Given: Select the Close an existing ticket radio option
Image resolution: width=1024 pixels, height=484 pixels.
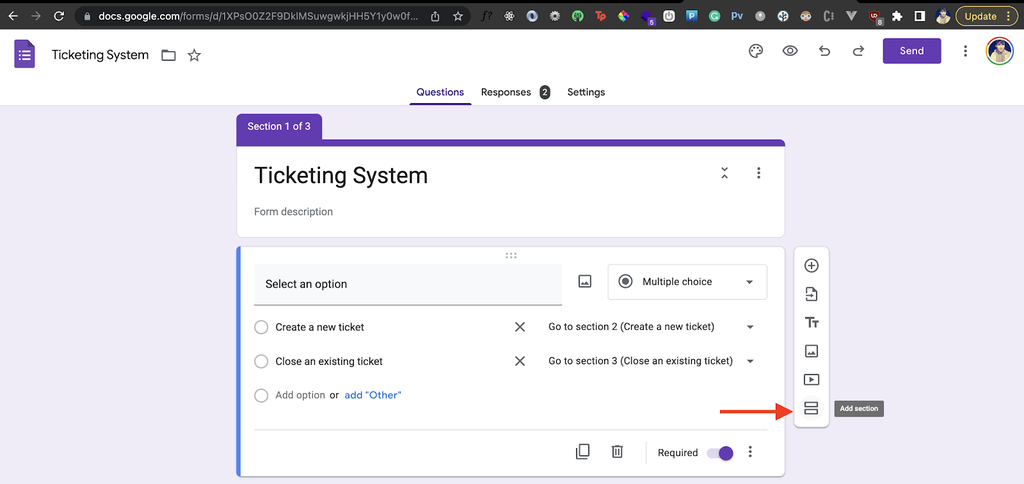Looking at the screenshot, I should point(261,361).
